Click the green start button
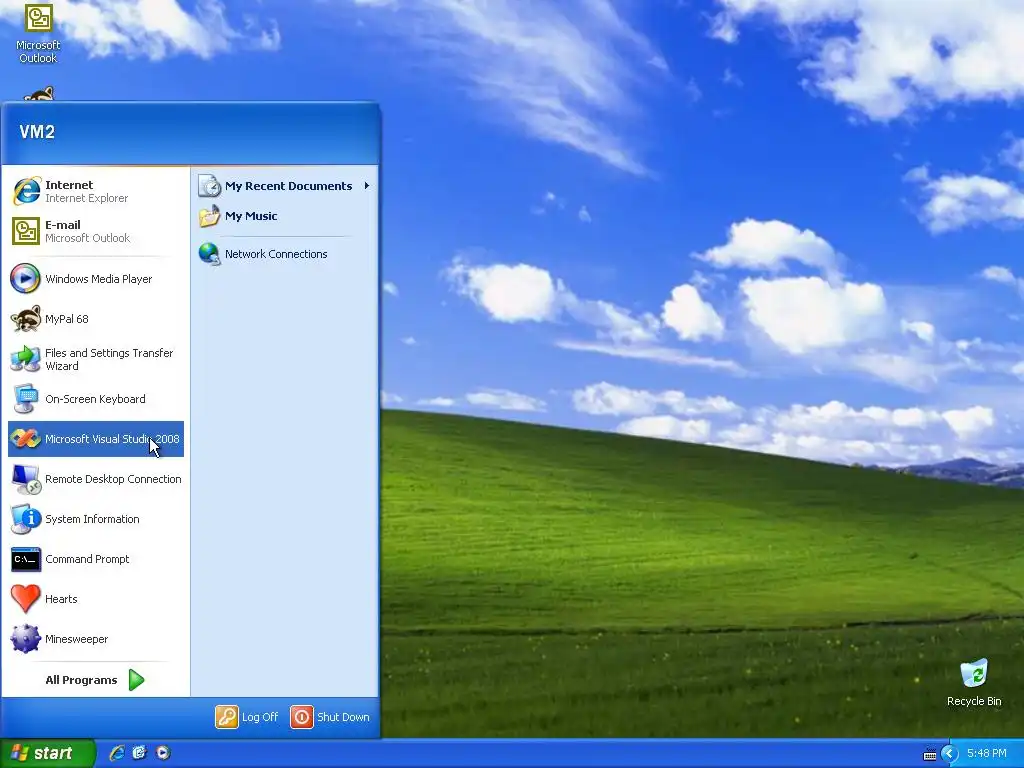This screenshot has height=768, width=1024. pos(48,753)
